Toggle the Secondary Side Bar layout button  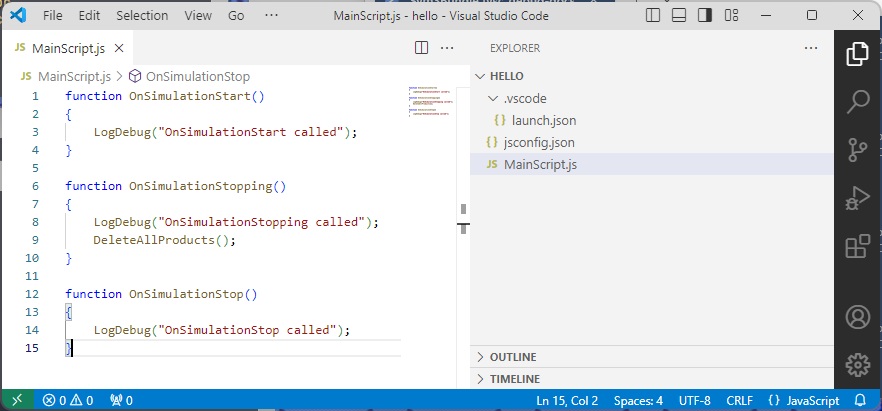pyautogui.click(x=705, y=16)
